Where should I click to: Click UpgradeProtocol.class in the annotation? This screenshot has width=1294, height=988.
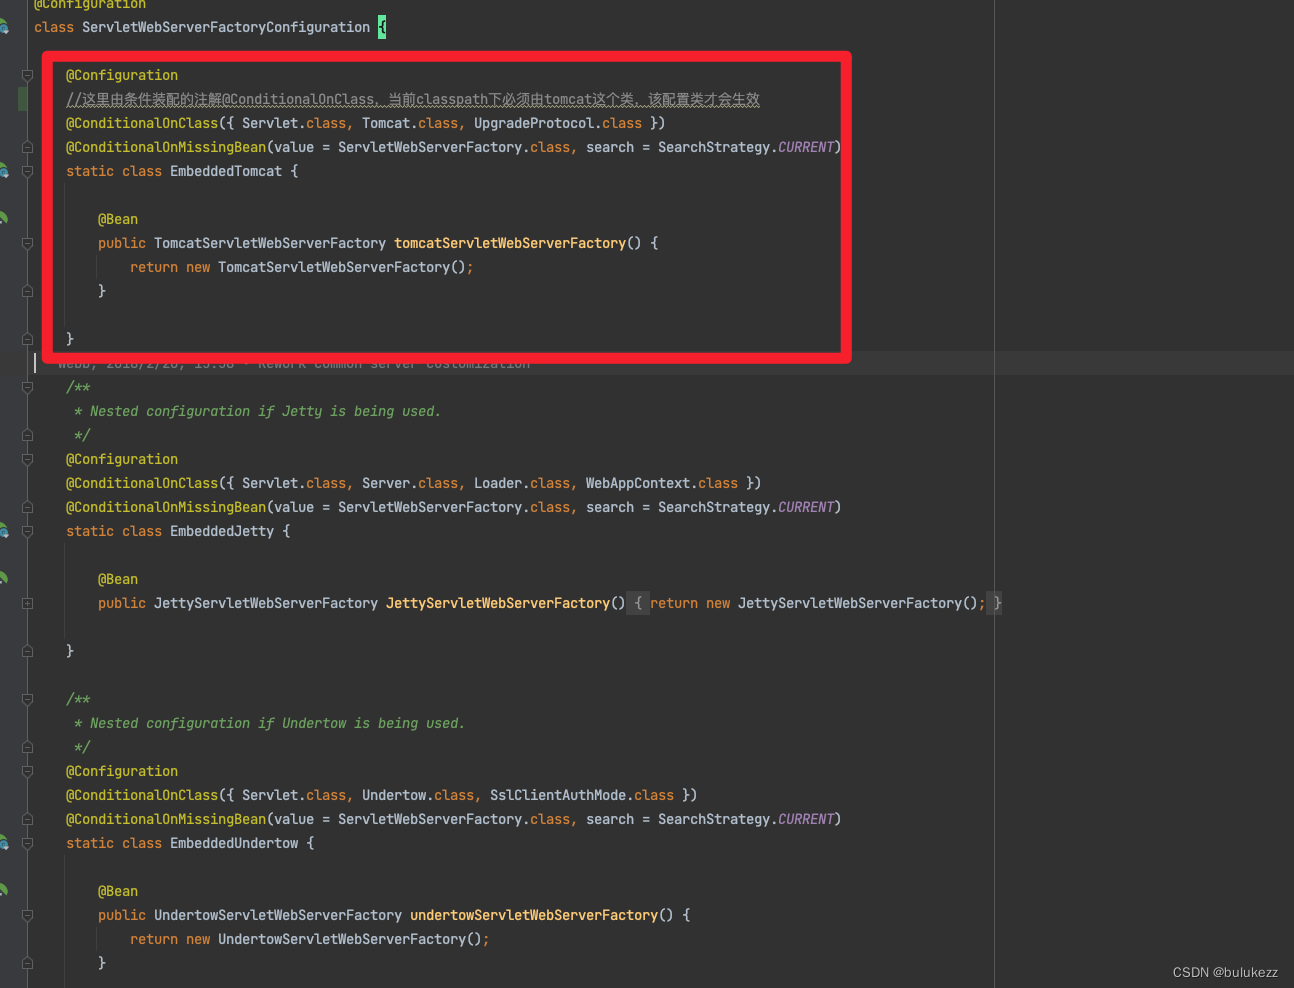click(x=558, y=123)
